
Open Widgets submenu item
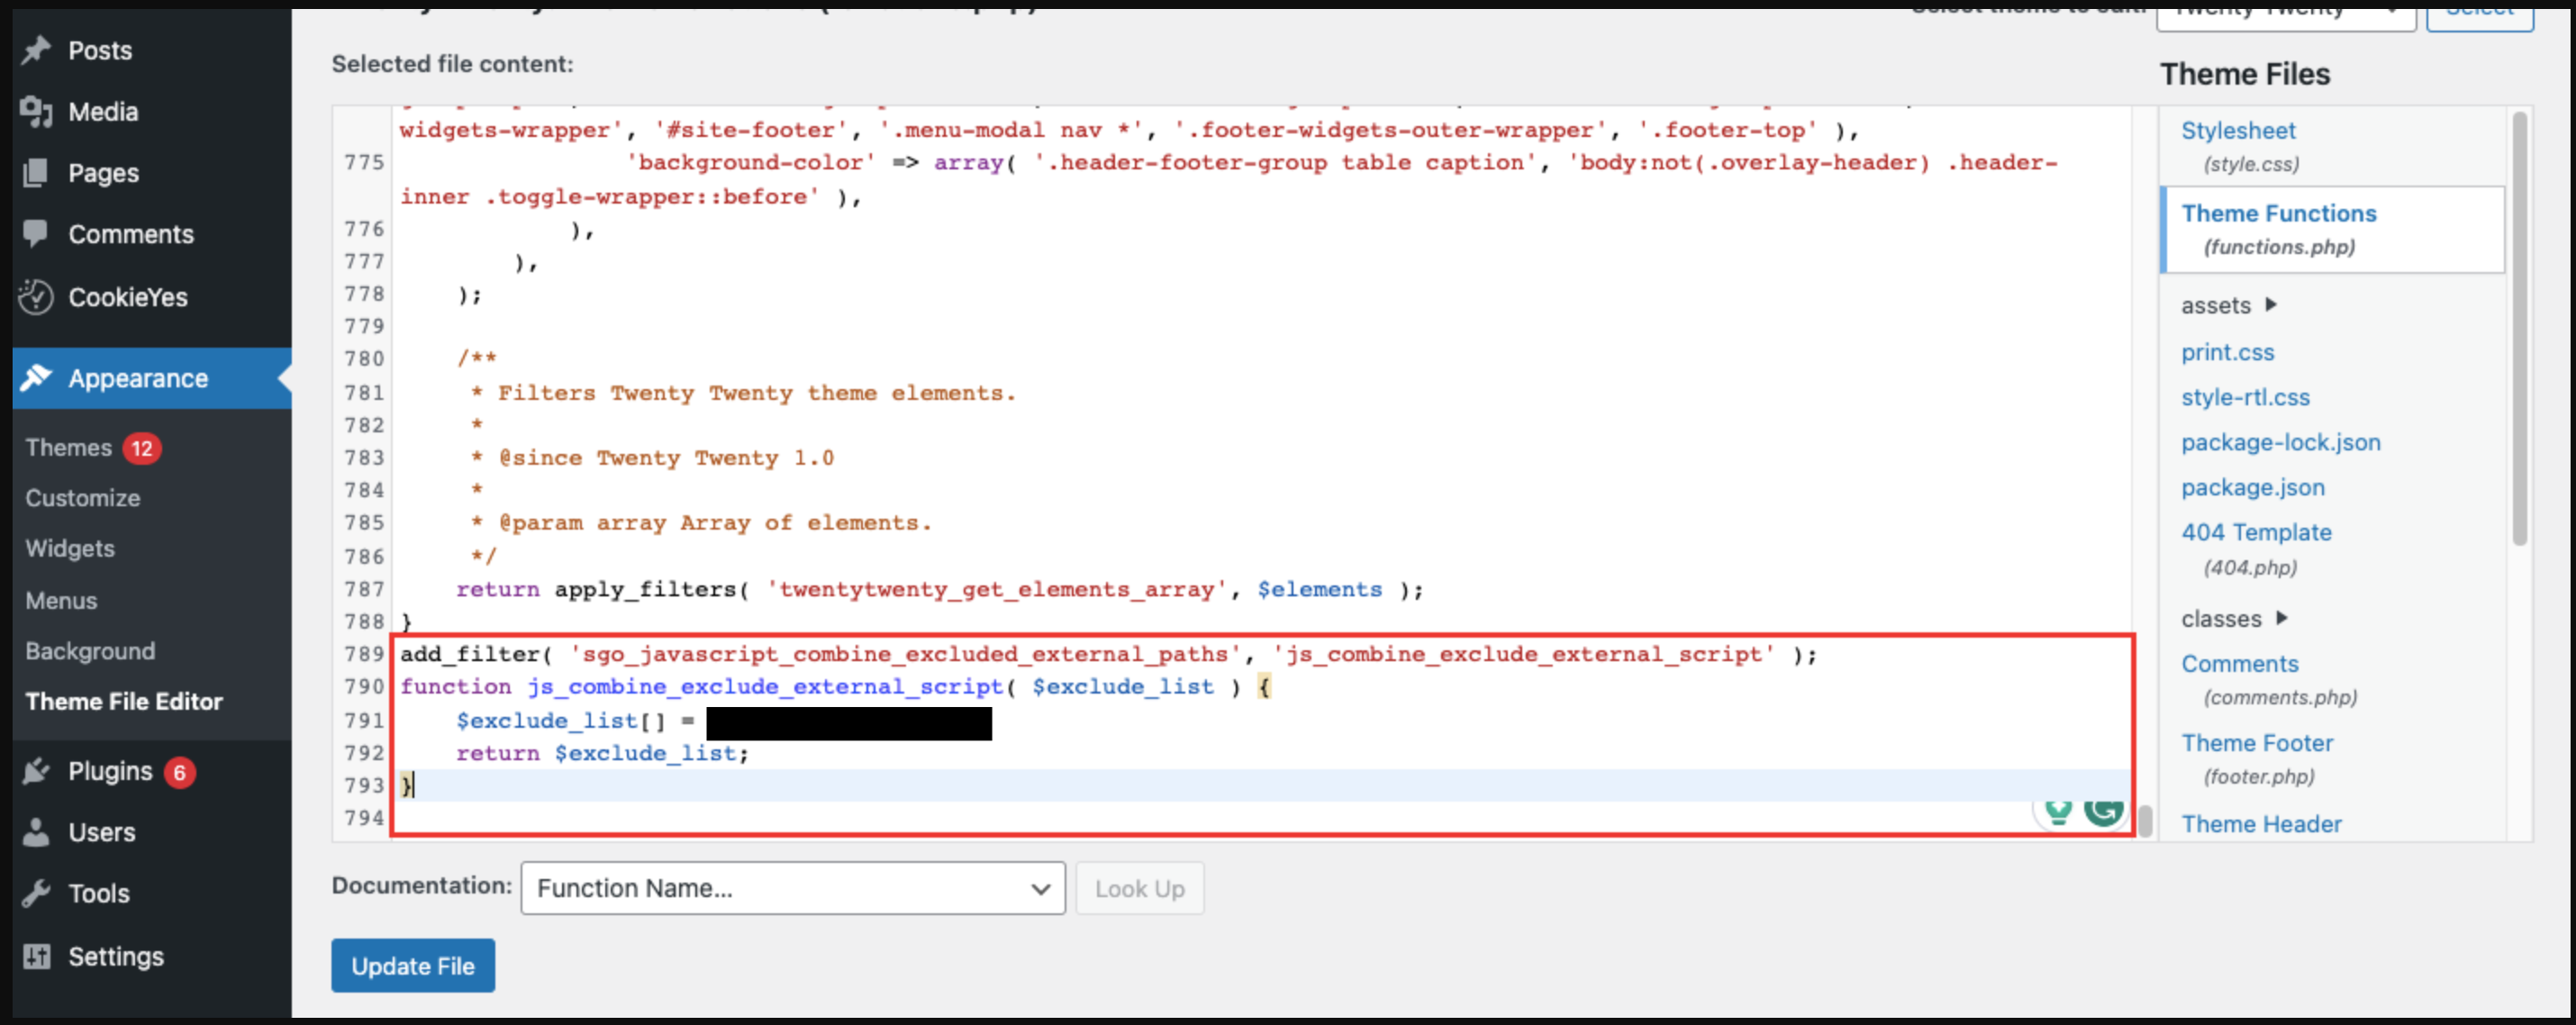click(70, 548)
